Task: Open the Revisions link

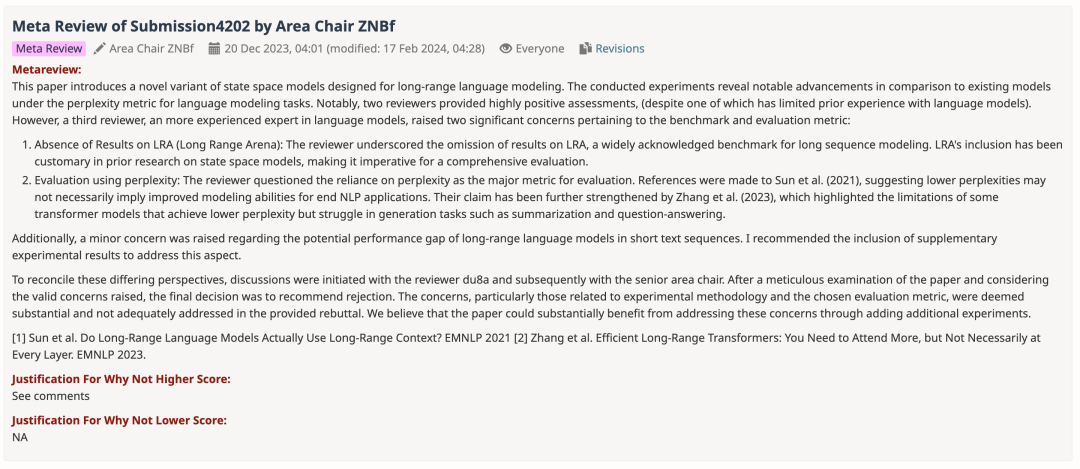Action: pyautogui.click(x=620, y=48)
